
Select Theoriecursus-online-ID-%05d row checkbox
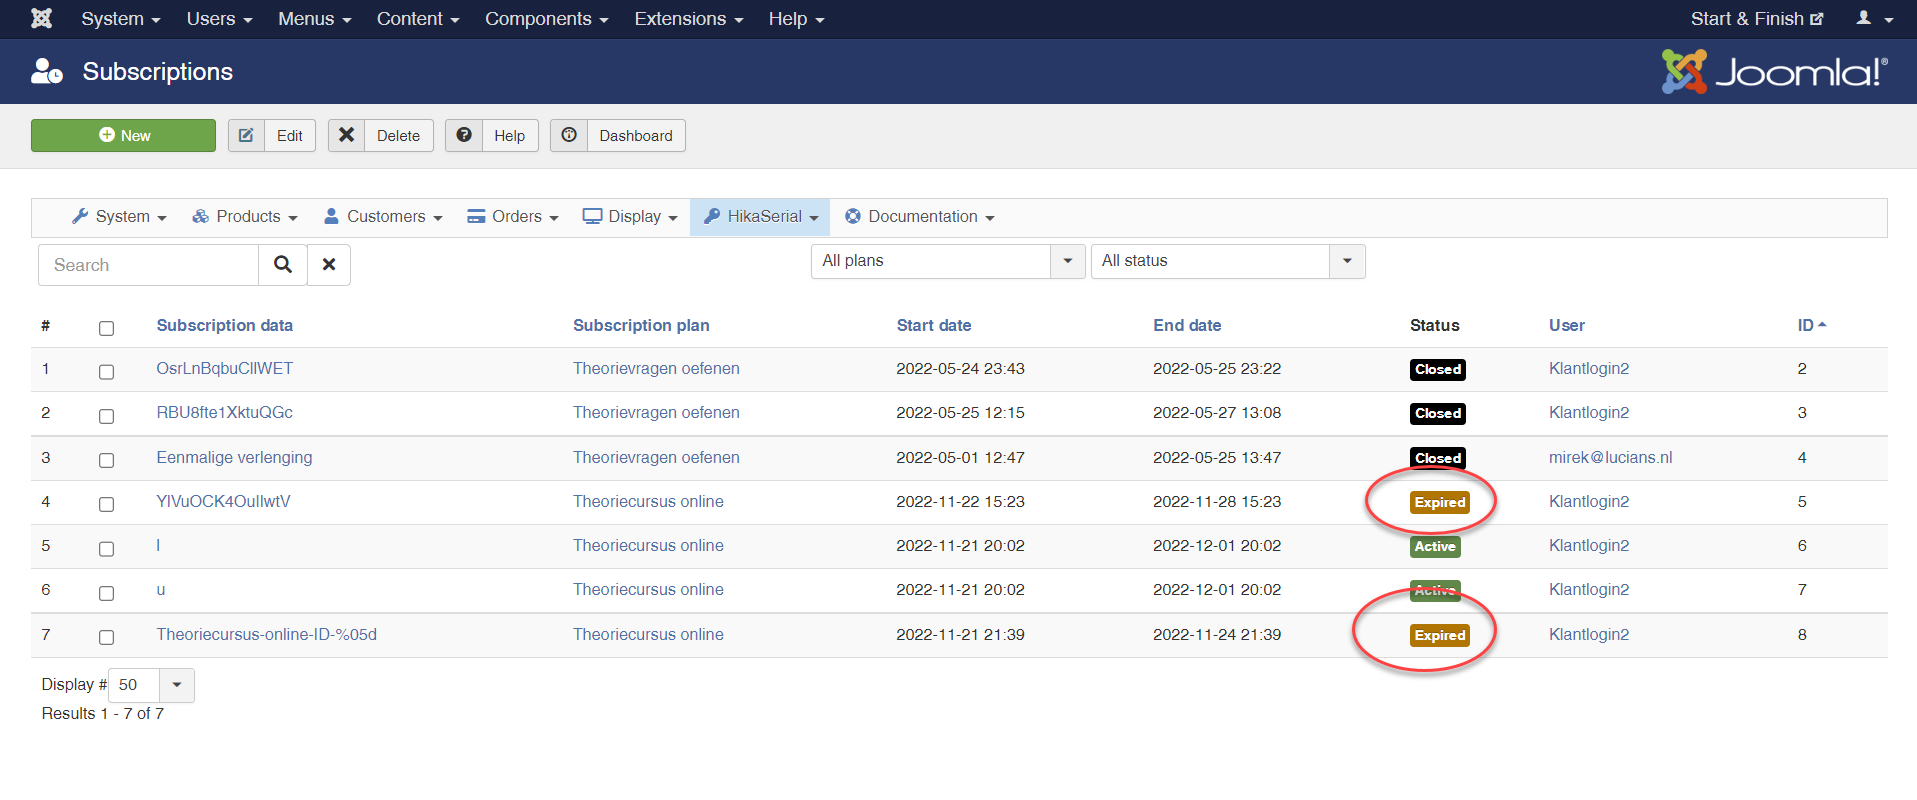(107, 637)
